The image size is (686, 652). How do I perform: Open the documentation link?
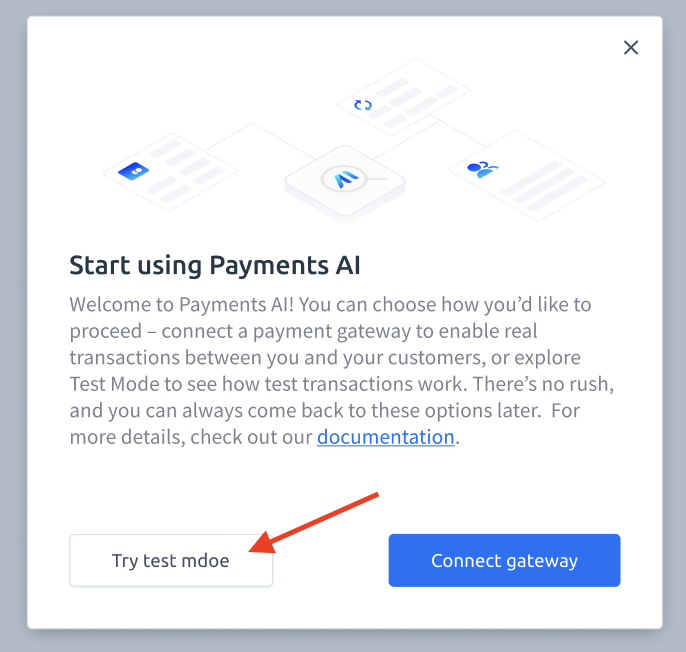[x=385, y=437]
